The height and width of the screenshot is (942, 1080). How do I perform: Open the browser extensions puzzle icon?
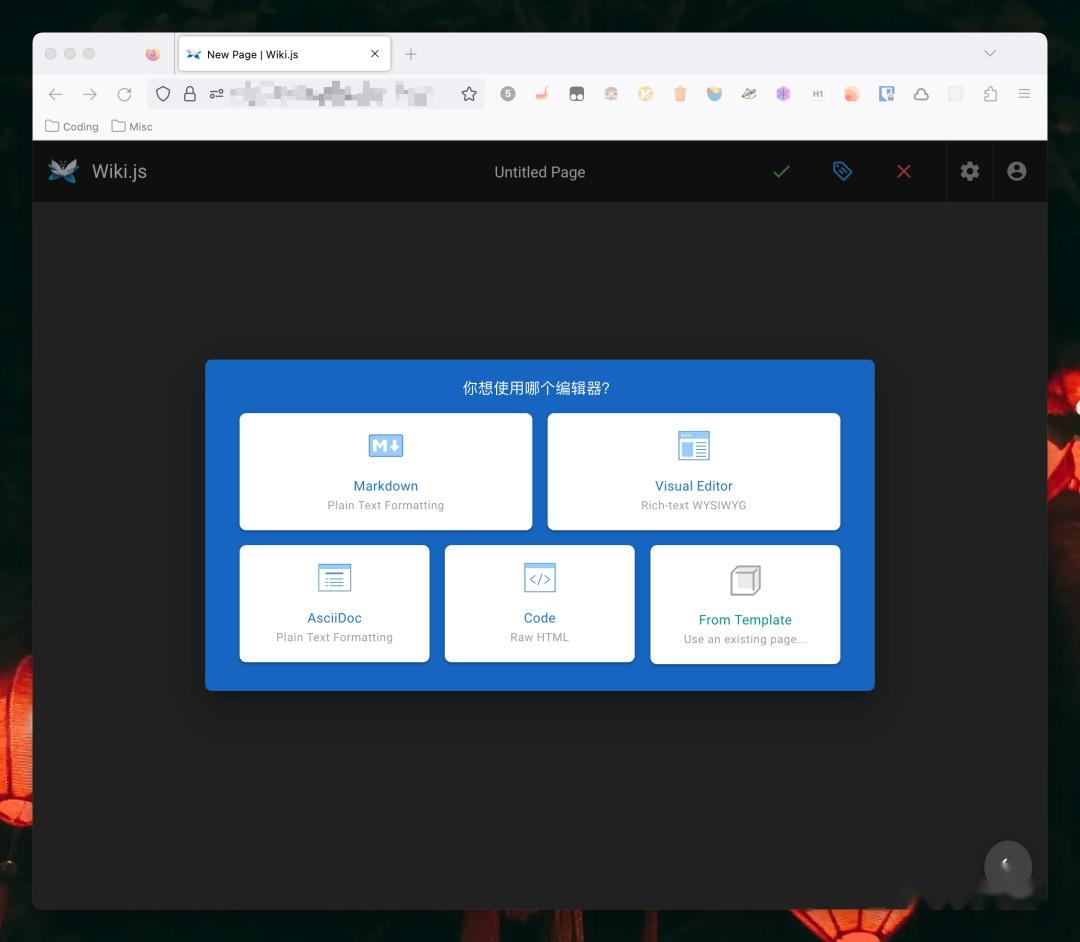(990, 94)
